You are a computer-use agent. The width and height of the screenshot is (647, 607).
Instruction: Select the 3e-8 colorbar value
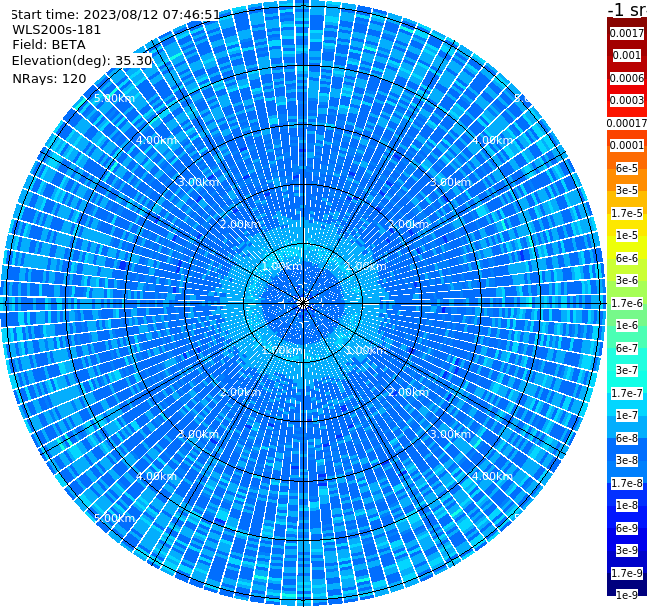(627, 460)
